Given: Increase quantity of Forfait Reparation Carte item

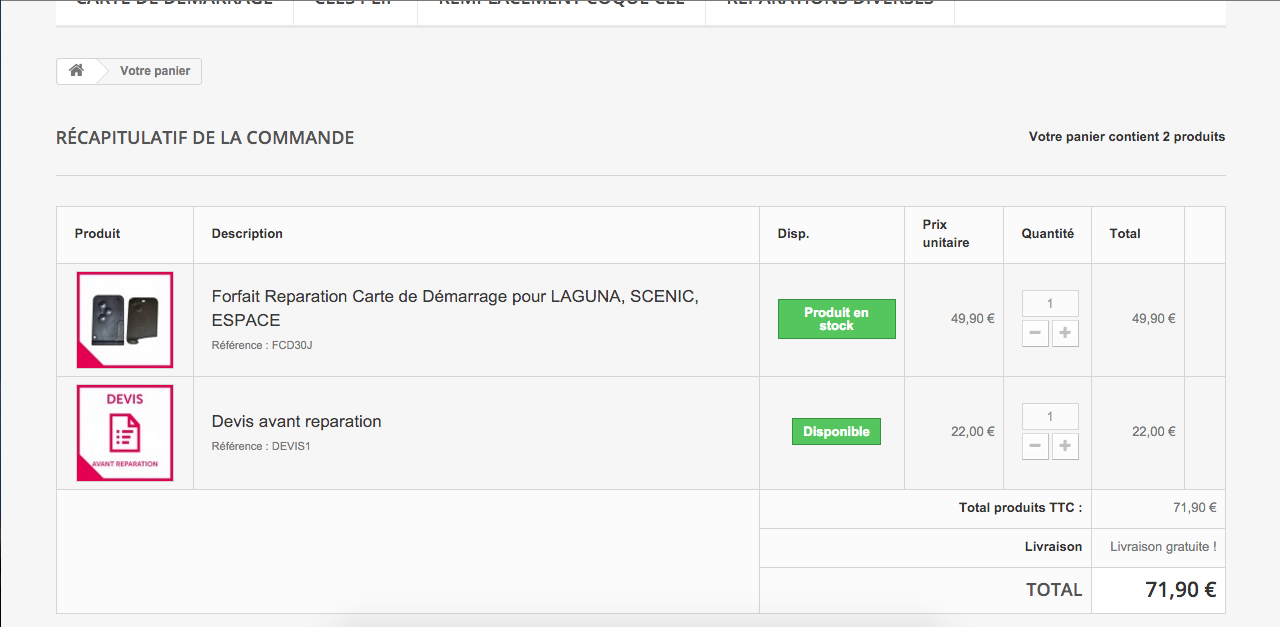Looking at the screenshot, I should tap(1065, 334).
